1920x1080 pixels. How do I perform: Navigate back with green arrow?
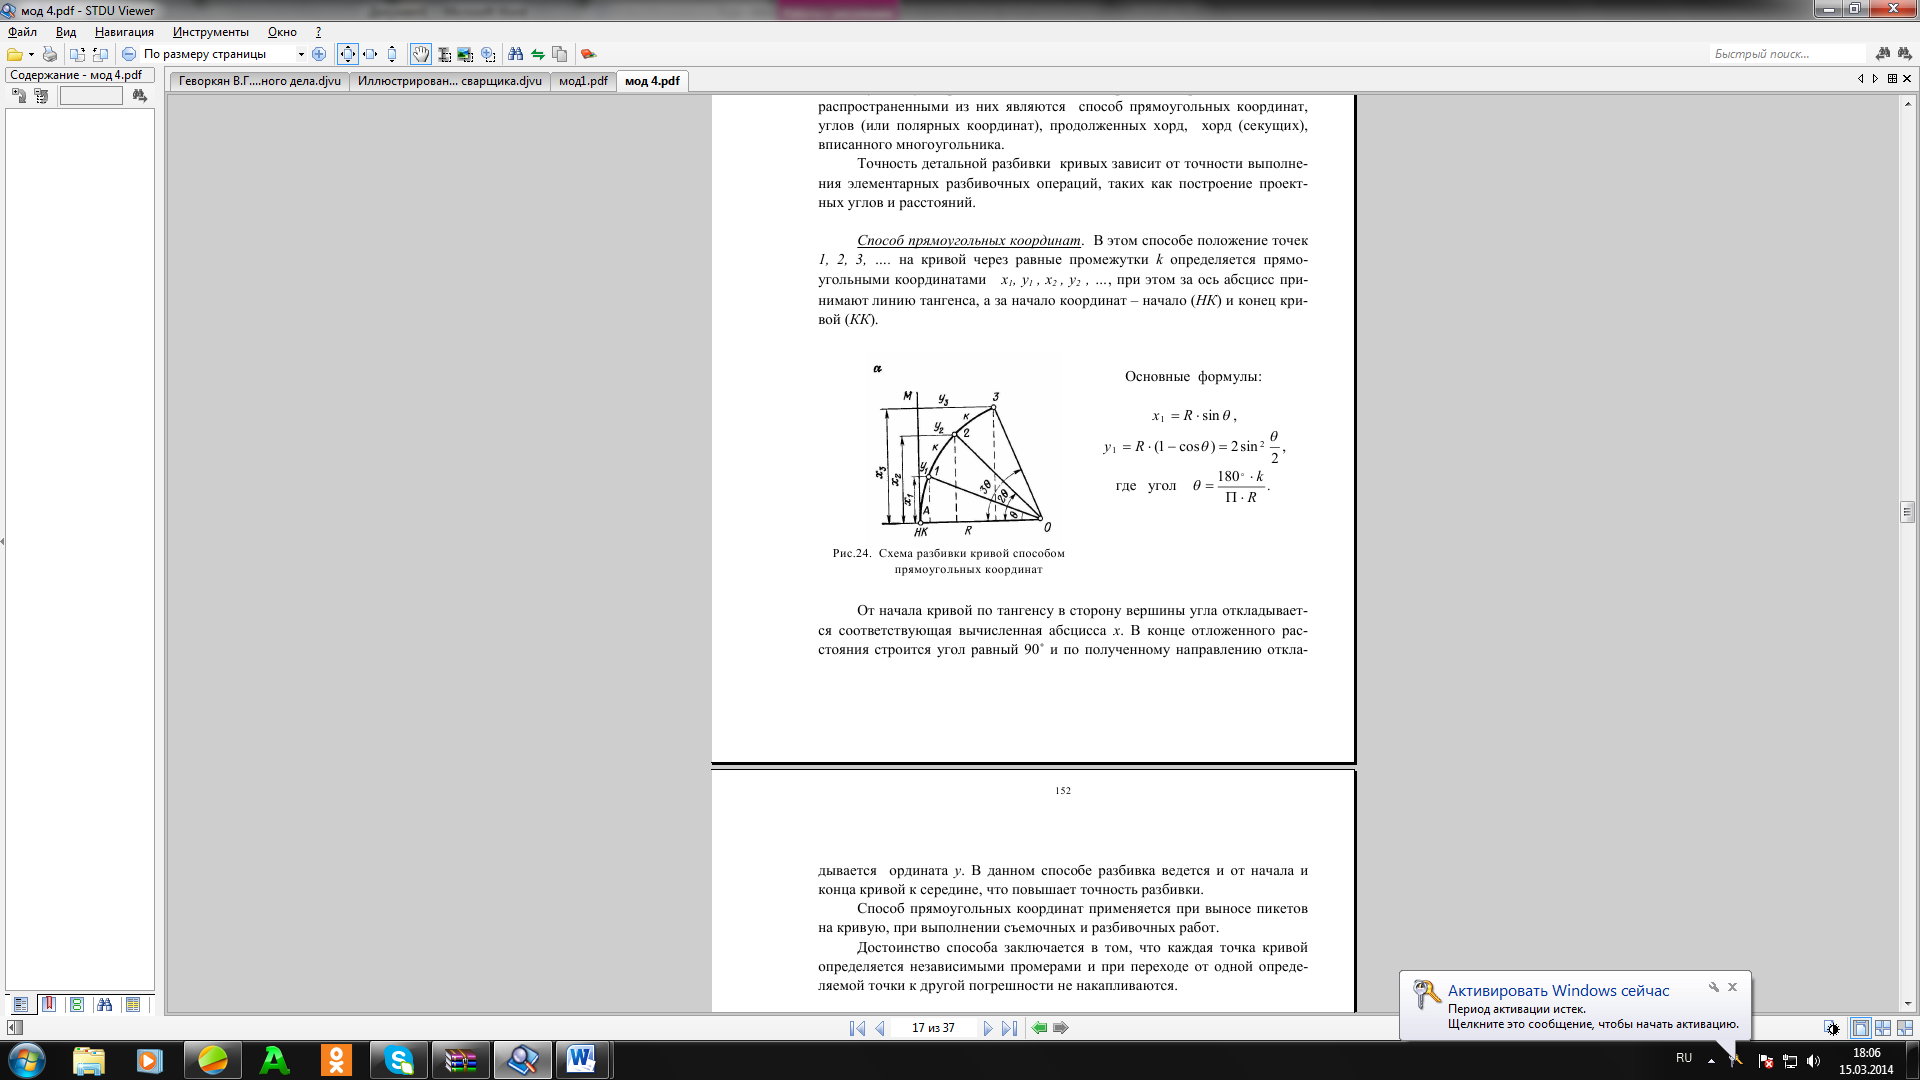point(1040,1028)
